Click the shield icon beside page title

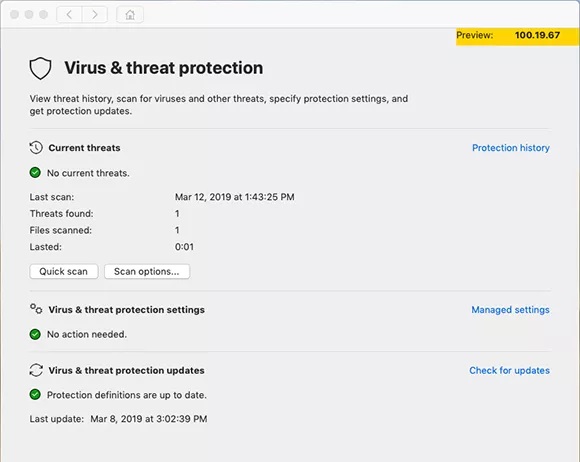[x=40, y=68]
